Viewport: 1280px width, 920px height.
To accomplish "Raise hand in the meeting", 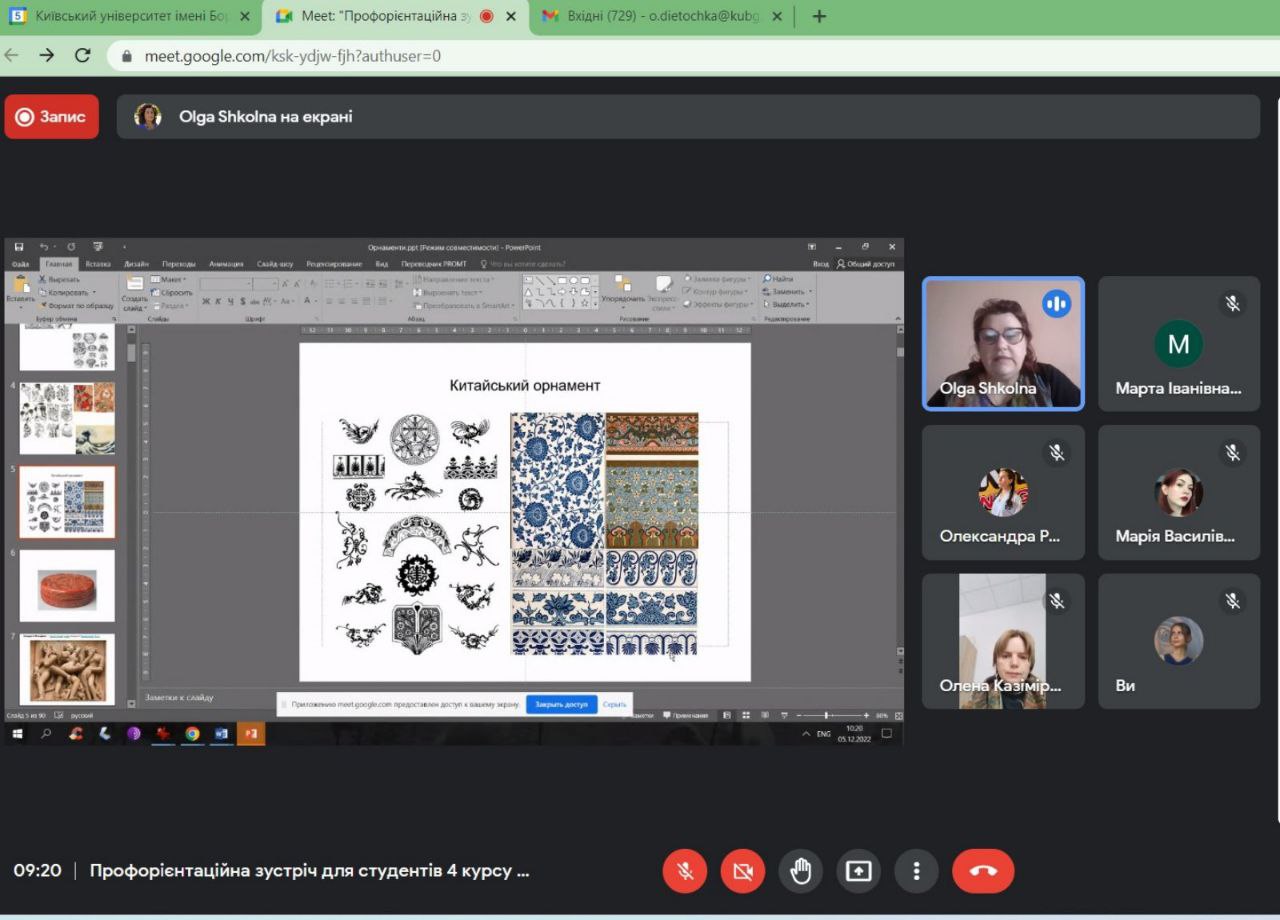I will (x=801, y=871).
